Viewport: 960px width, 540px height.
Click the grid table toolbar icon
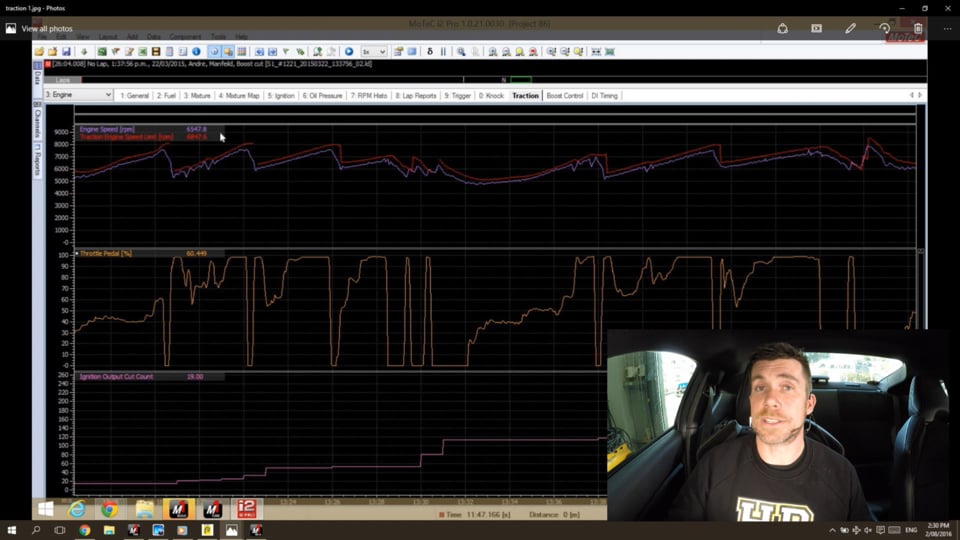pos(242,51)
